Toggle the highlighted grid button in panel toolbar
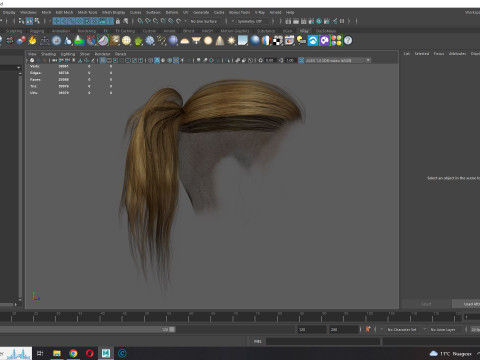Image resolution: width=480 pixels, height=360 pixels. 103,60
